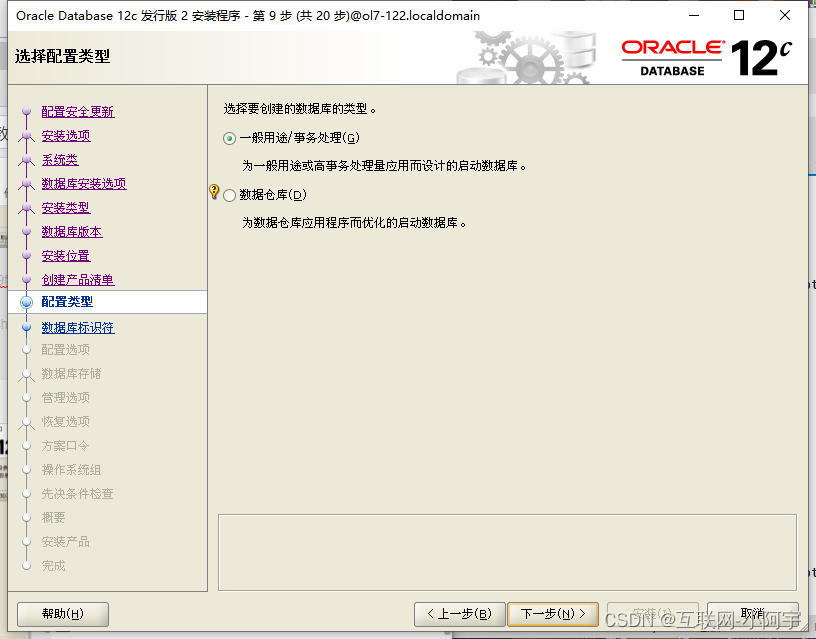The height and width of the screenshot is (639, 816).
Task: Close the Oracle installer window
Action: [x=785, y=15]
